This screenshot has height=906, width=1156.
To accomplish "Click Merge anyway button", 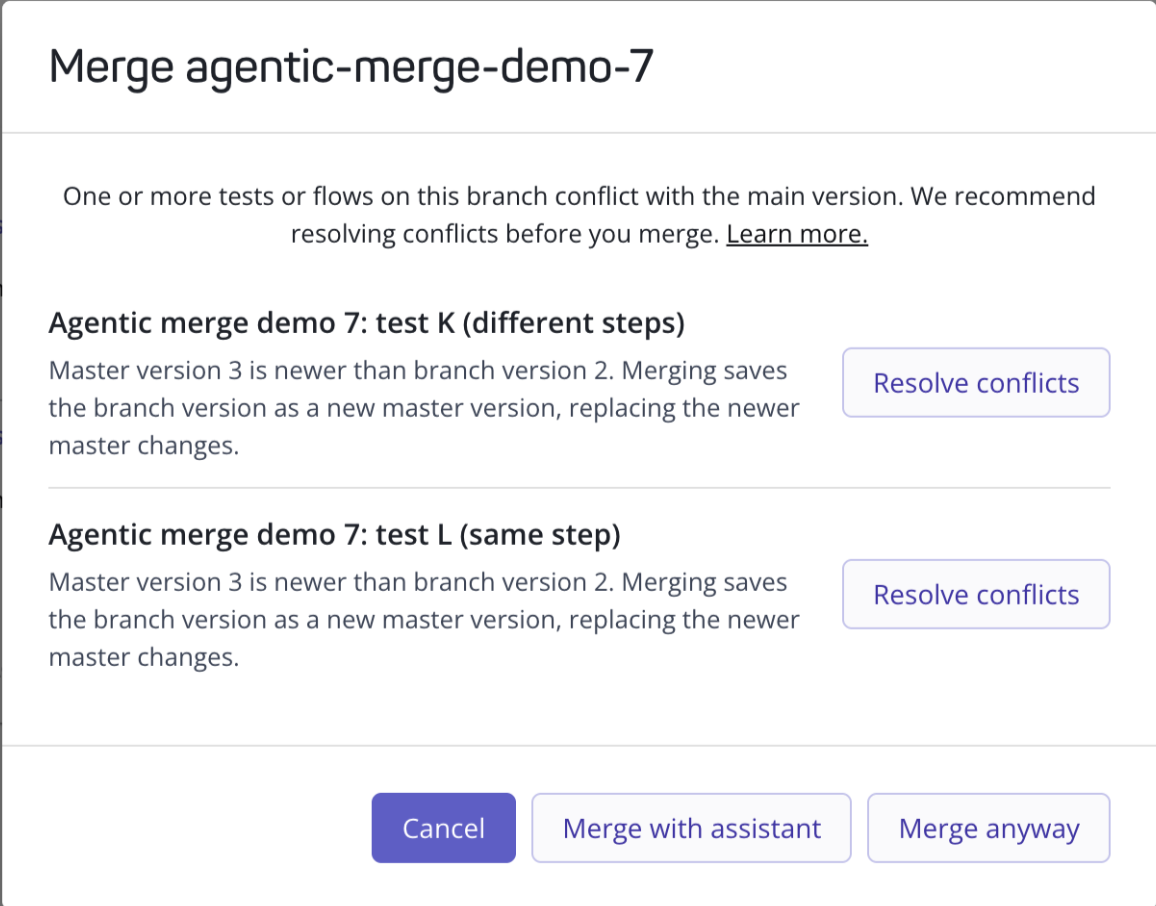I will click(988, 827).
